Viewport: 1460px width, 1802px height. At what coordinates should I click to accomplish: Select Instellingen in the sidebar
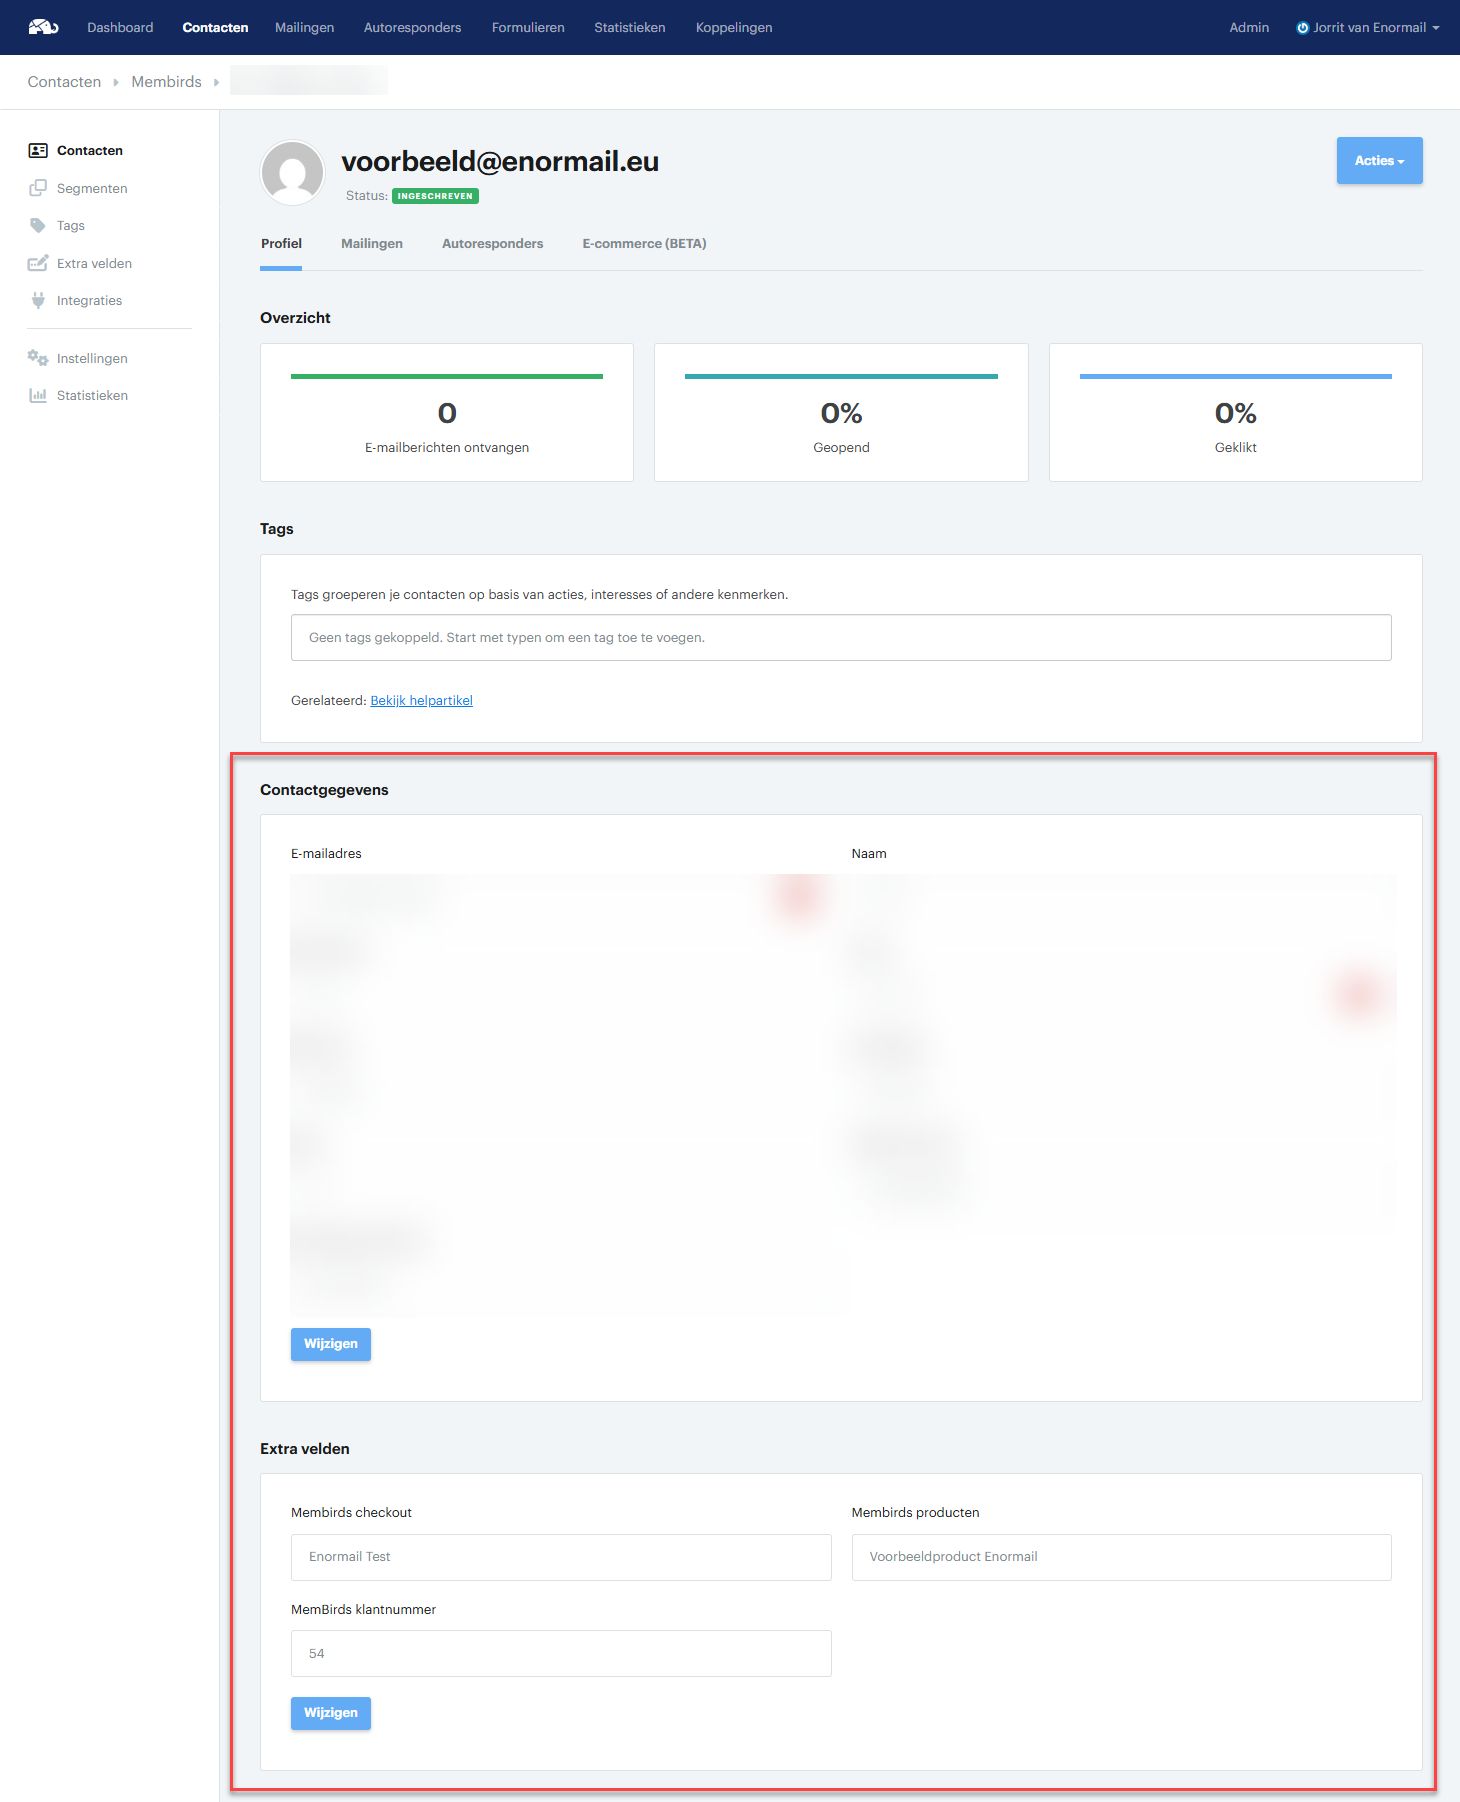pyautogui.click(x=92, y=359)
